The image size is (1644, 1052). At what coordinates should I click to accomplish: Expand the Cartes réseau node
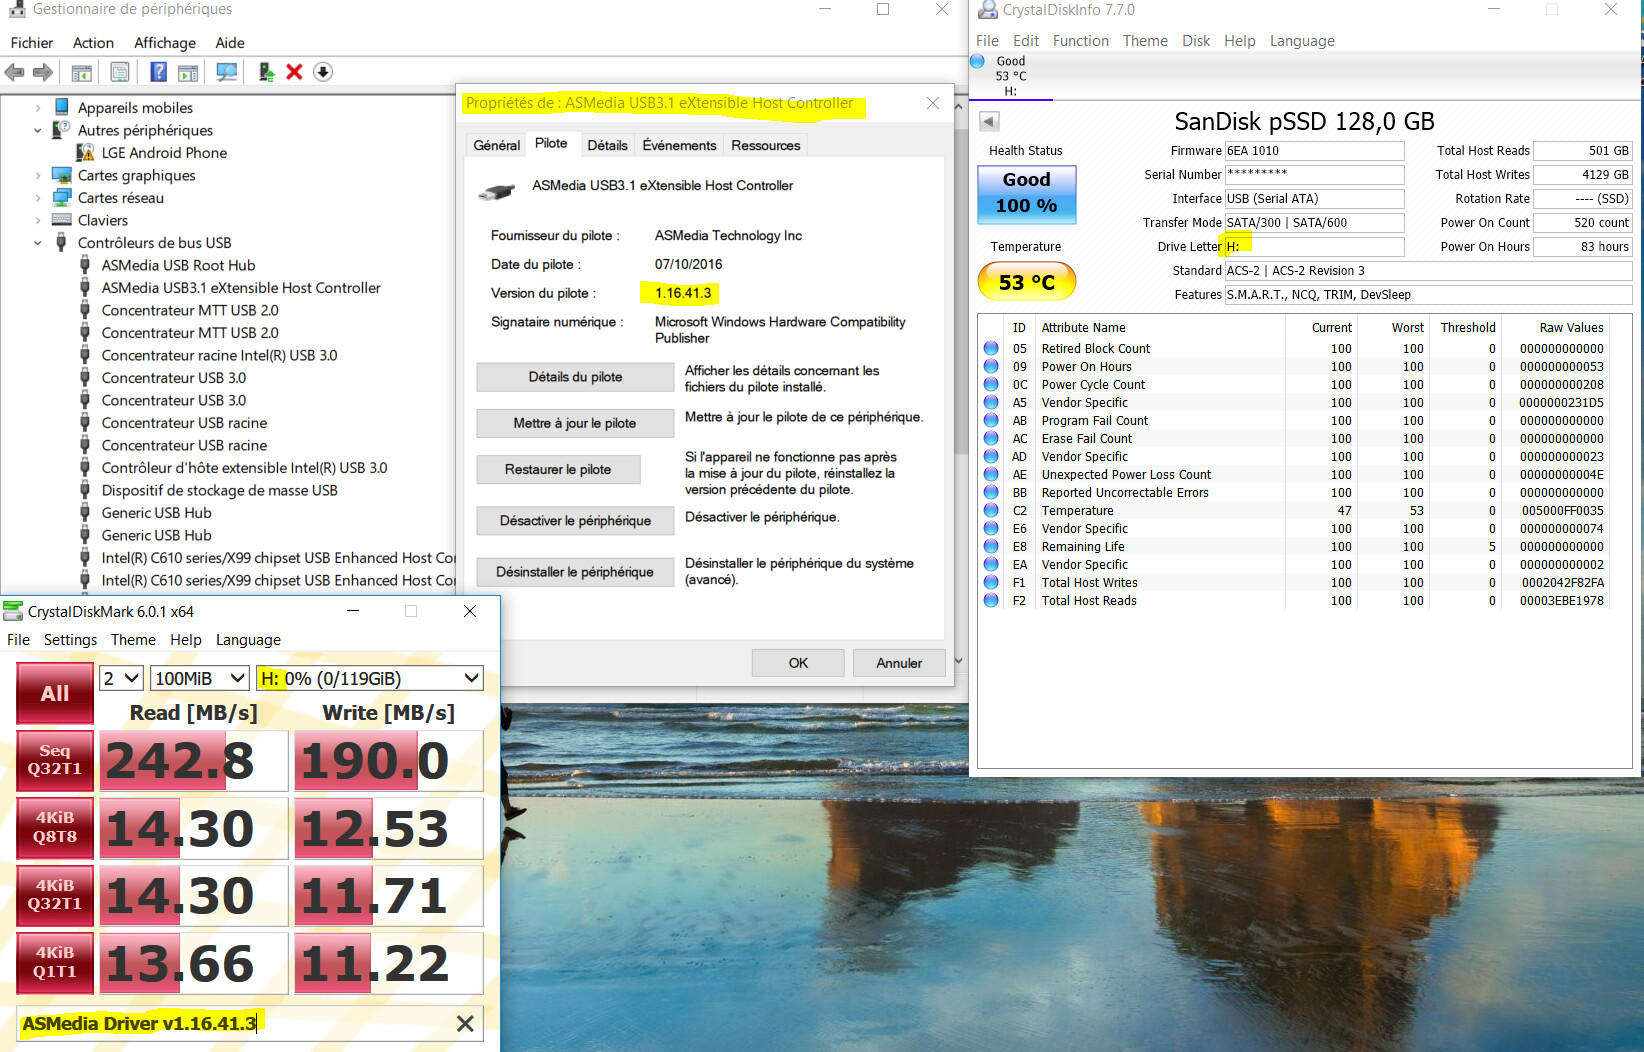click(38, 198)
